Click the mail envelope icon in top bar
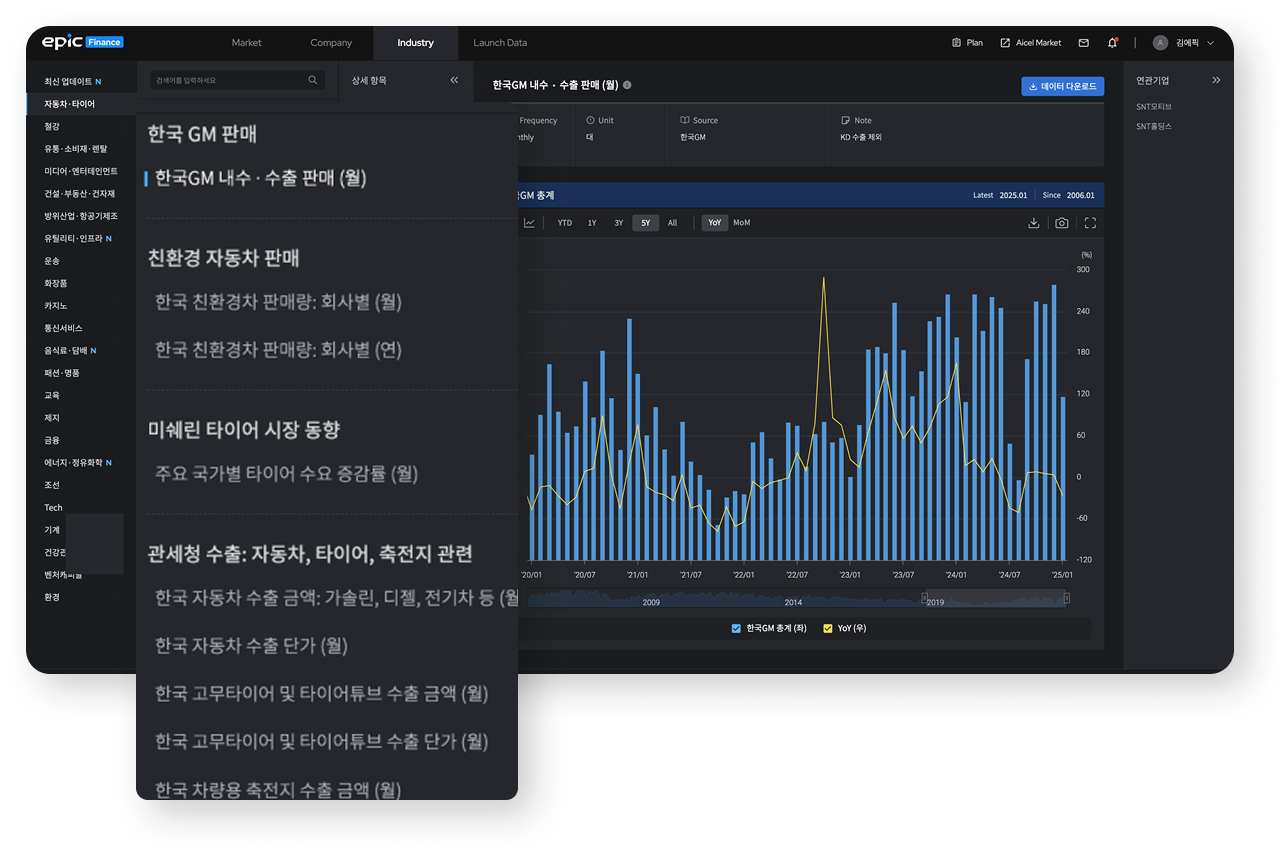Viewport: 1288px width, 854px height. coord(1083,42)
